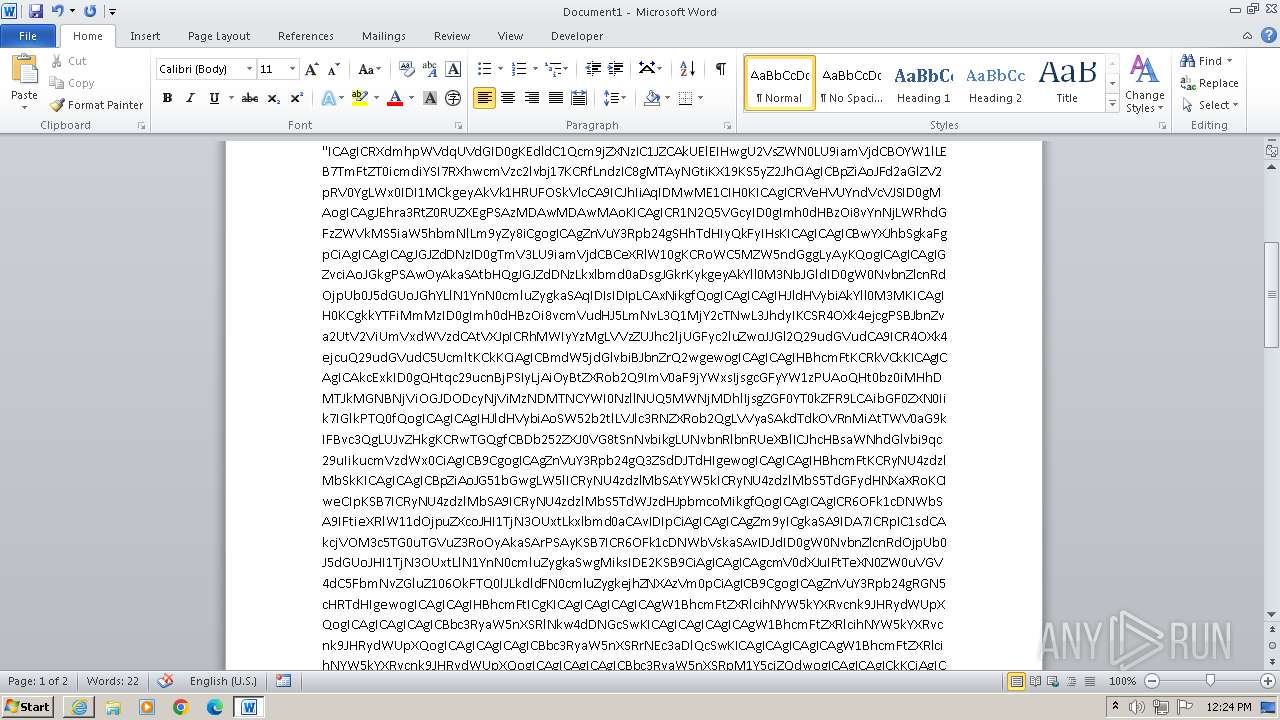Grow font size with the larger A icon
This screenshot has height=720, width=1280.
click(312, 69)
